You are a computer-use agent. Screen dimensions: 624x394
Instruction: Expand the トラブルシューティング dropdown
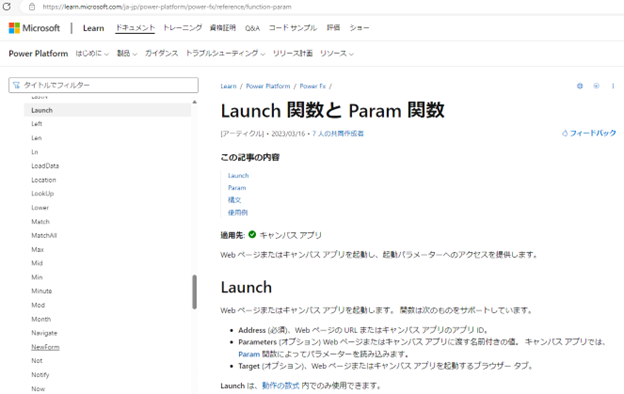click(225, 53)
